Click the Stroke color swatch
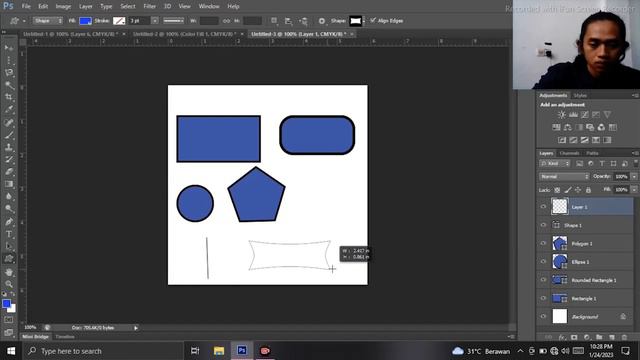This screenshot has height=360, width=640. pyautogui.click(x=119, y=21)
